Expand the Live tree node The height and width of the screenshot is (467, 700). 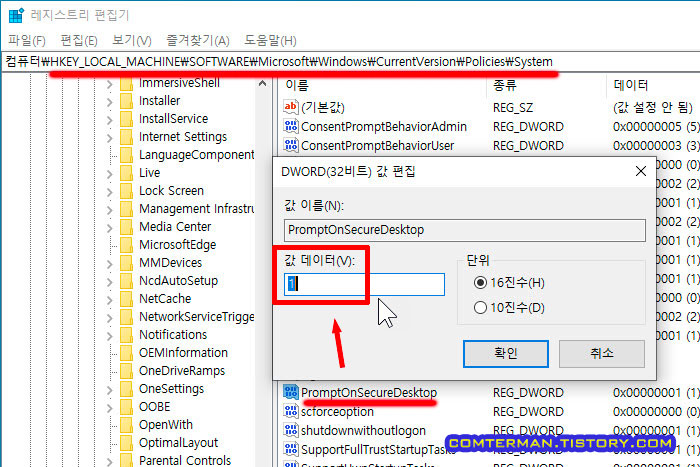109,174
